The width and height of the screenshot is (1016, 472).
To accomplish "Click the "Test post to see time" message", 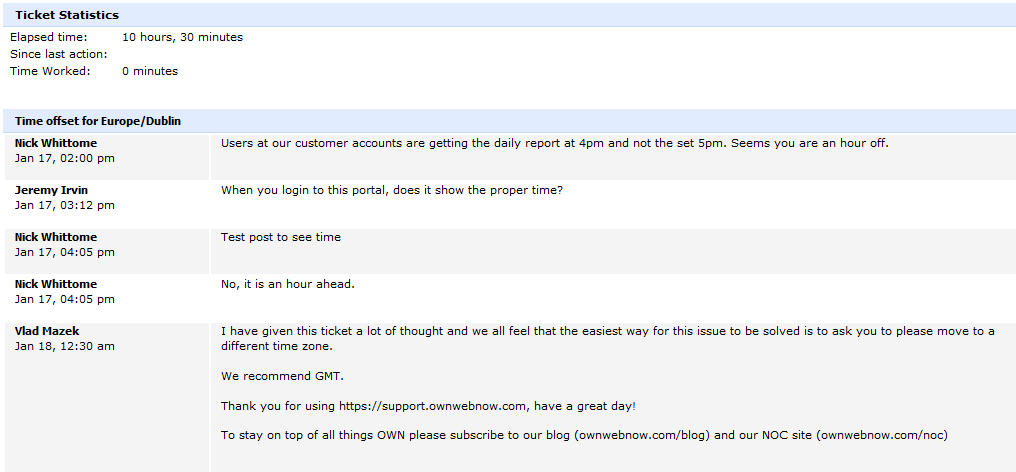I will [280, 237].
